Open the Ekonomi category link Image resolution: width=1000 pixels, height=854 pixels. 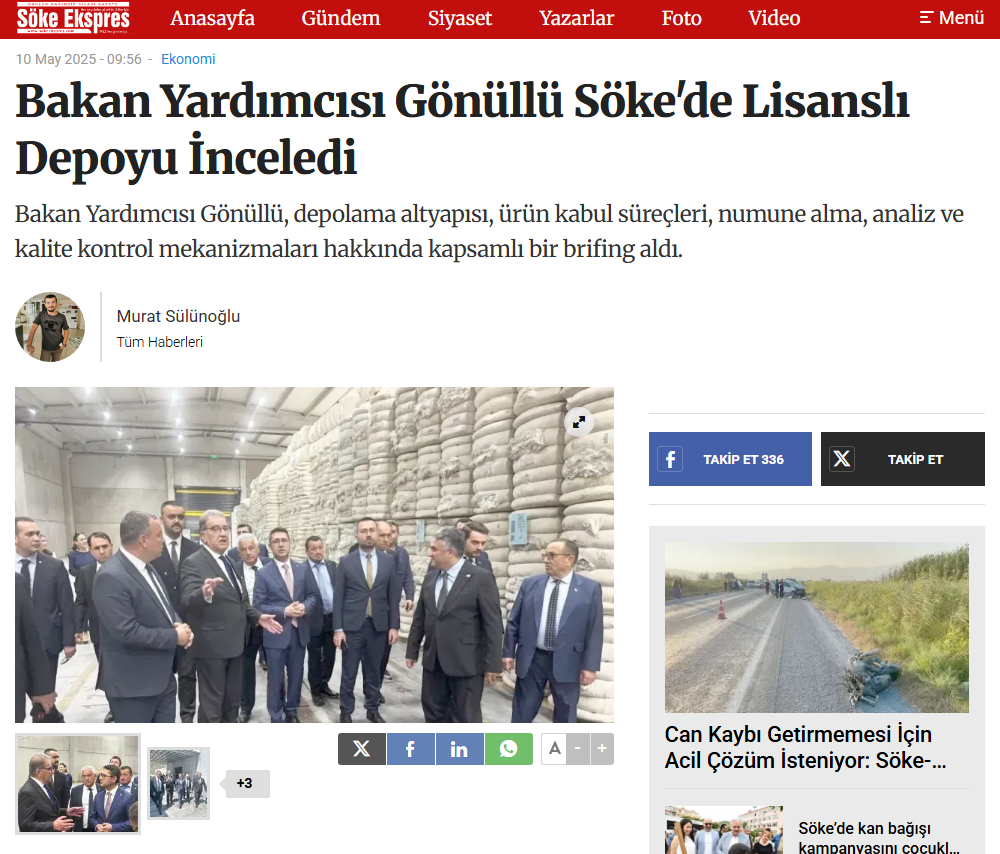click(x=188, y=59)
